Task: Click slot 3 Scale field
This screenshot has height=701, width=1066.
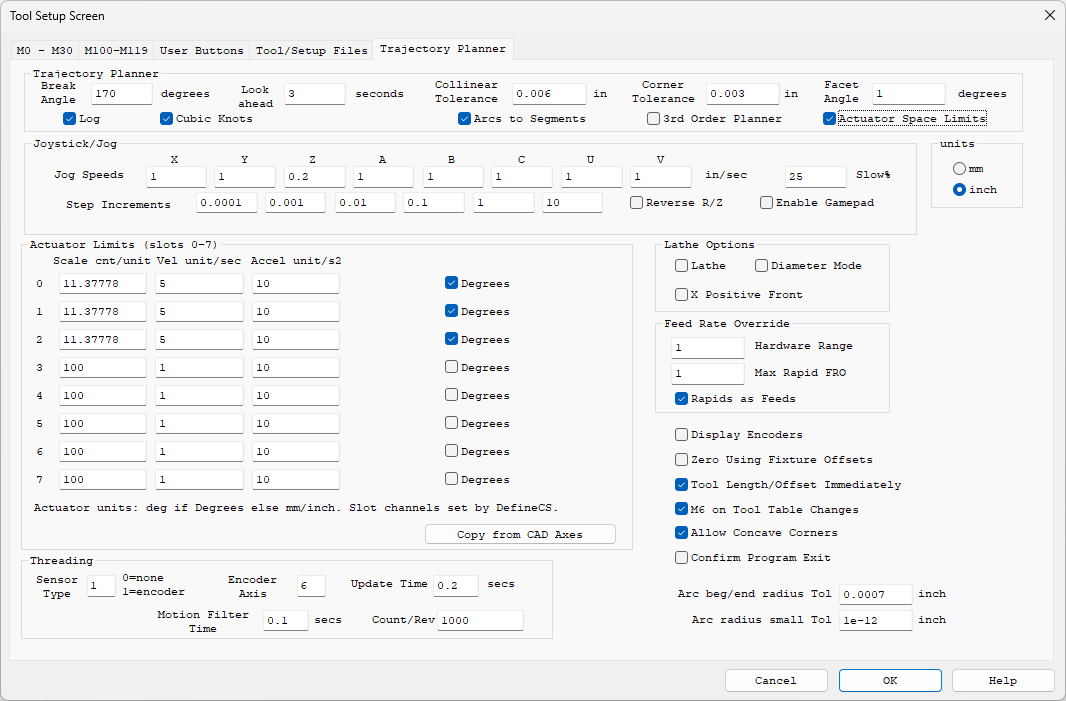Action: click(103, 368)
